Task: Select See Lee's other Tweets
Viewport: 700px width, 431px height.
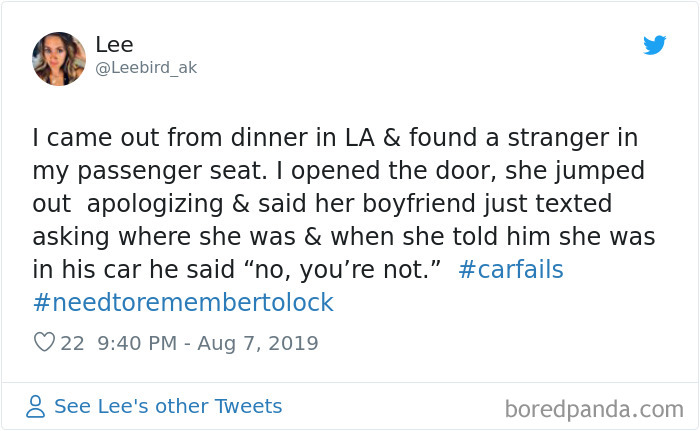Action: pyautogui.click(x=167, y=406)
